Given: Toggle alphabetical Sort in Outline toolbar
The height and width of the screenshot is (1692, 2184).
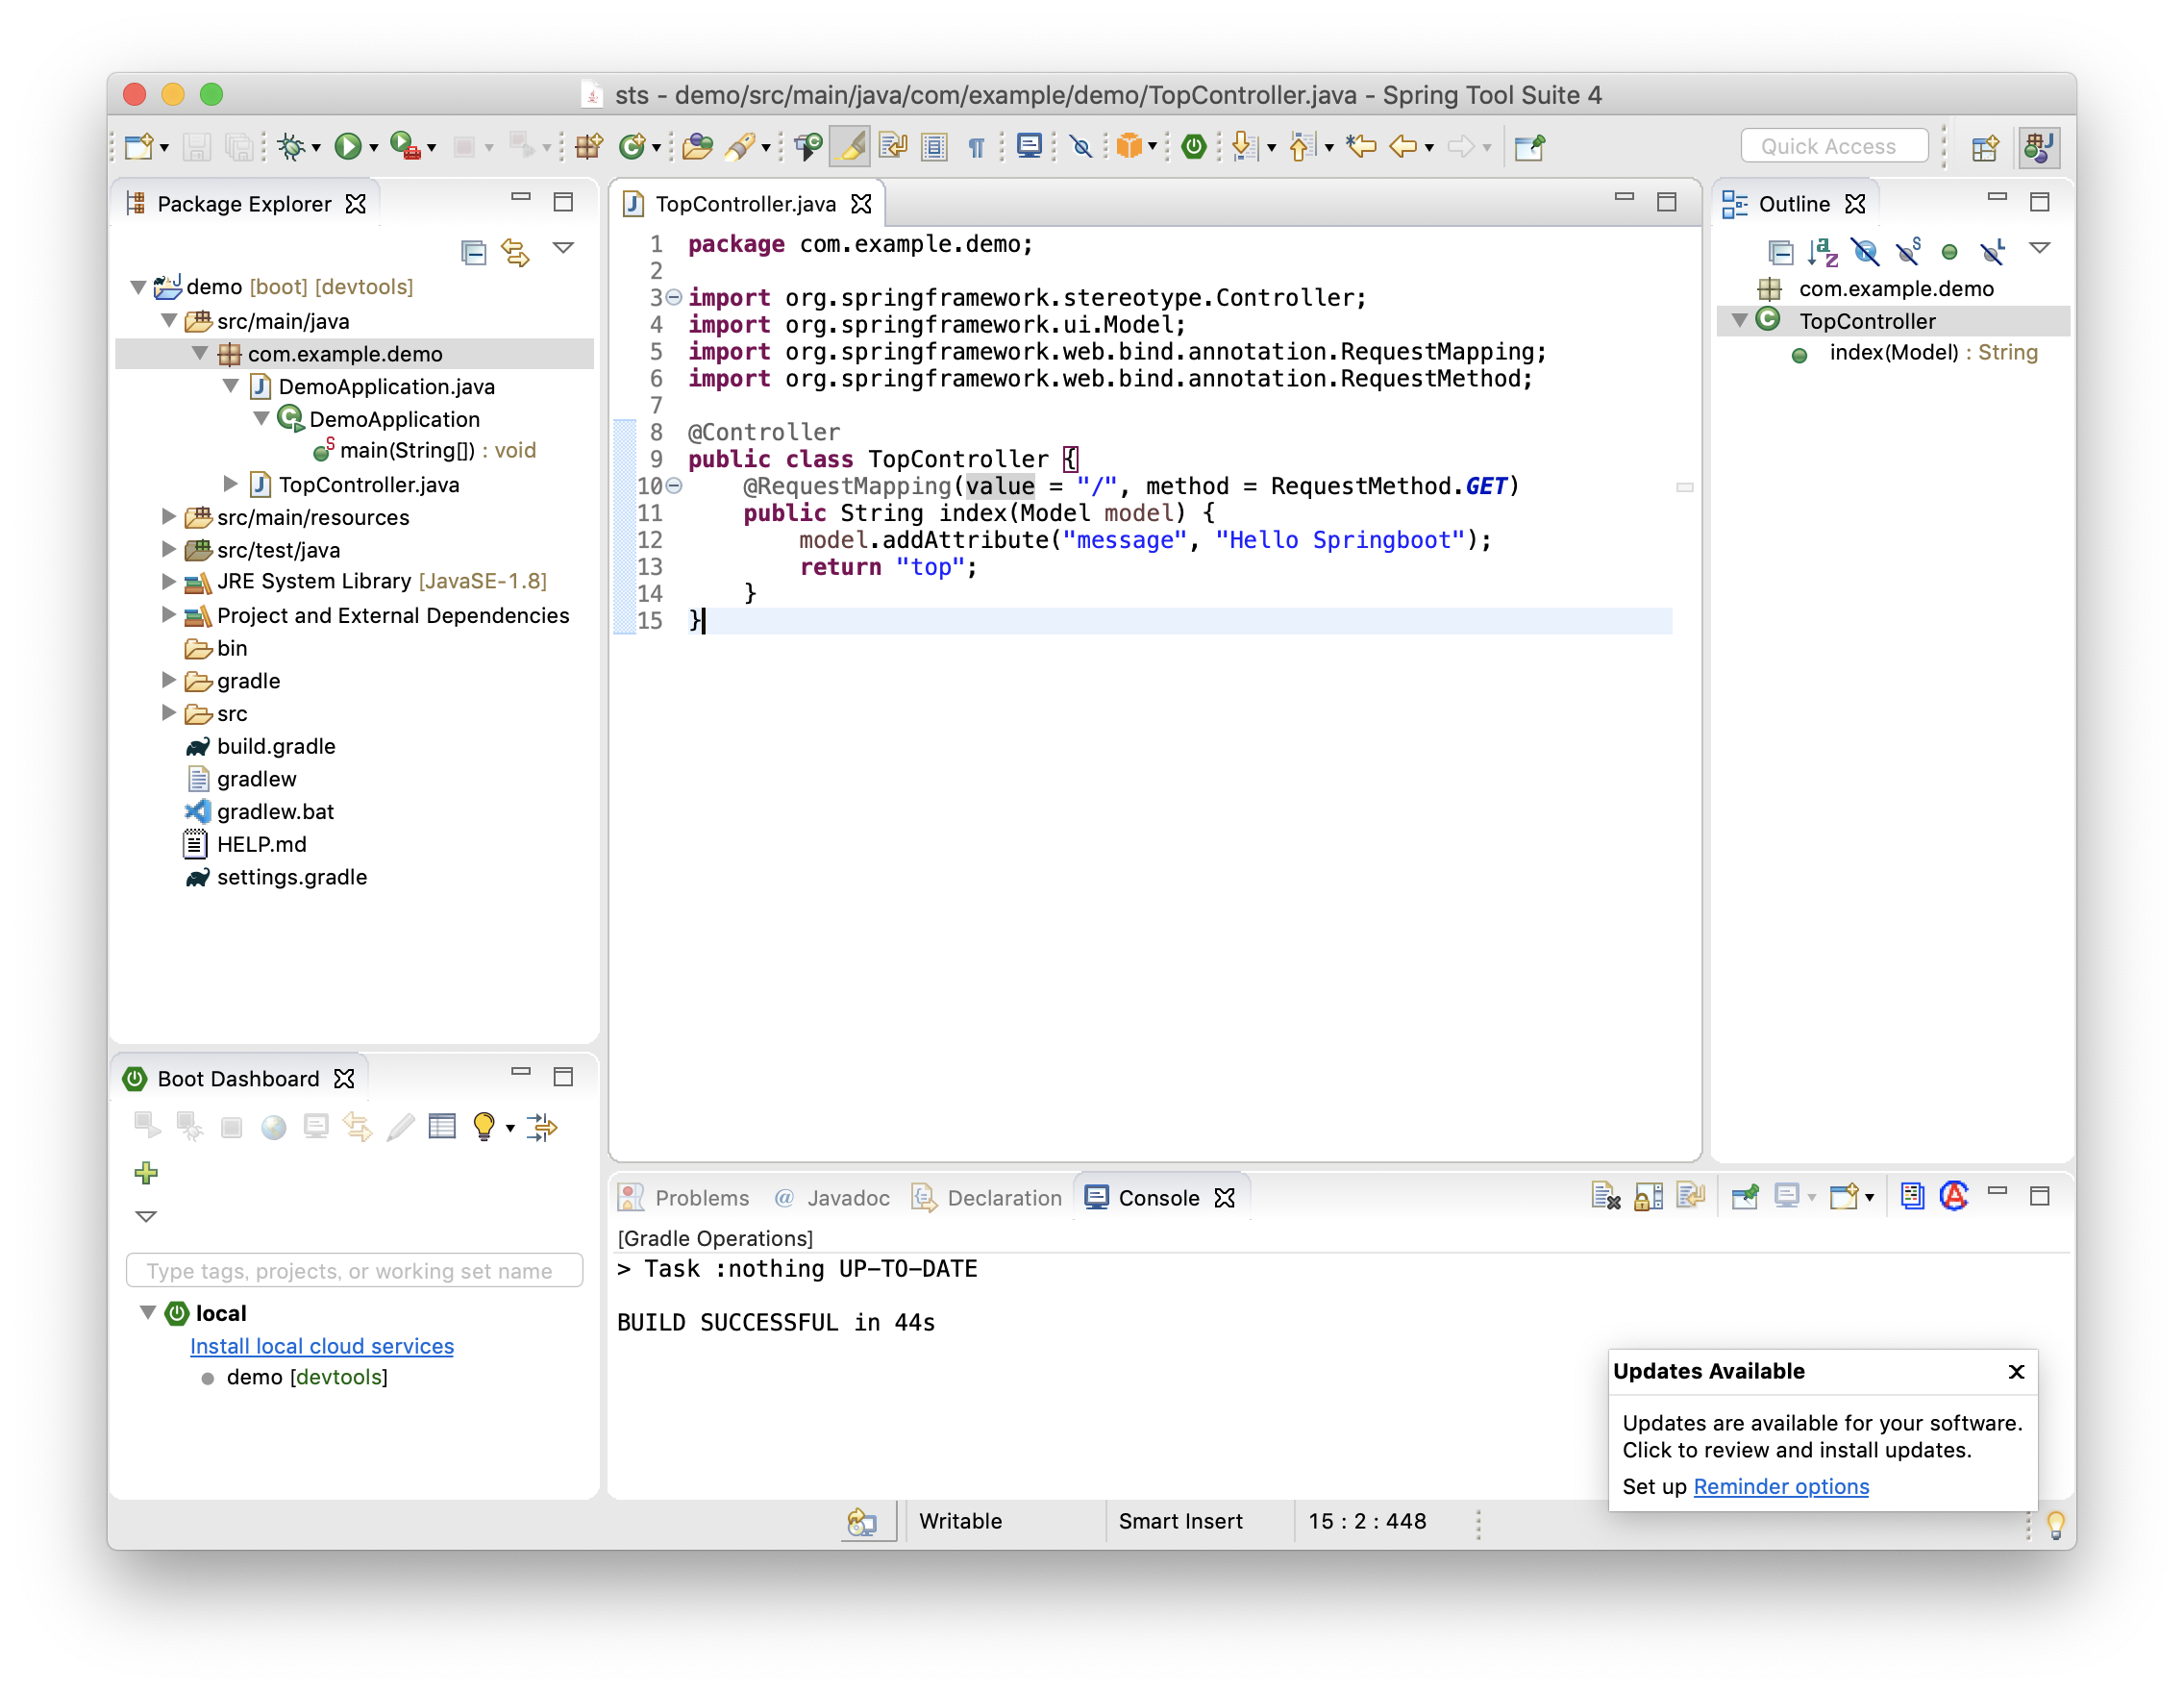Looking at the screenshot, I should [x=1822, y=251].
